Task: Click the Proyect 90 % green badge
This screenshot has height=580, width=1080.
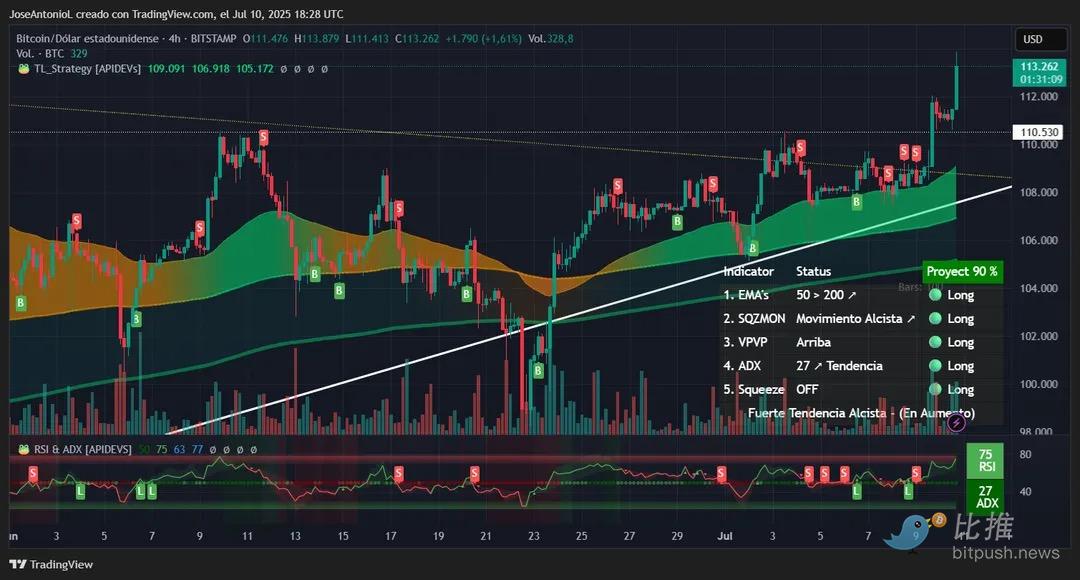Action: (x=961, y=271)
